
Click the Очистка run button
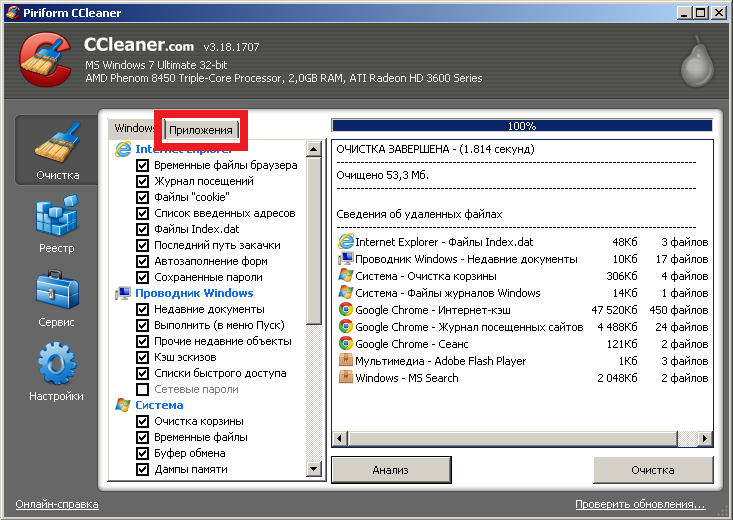653,470
